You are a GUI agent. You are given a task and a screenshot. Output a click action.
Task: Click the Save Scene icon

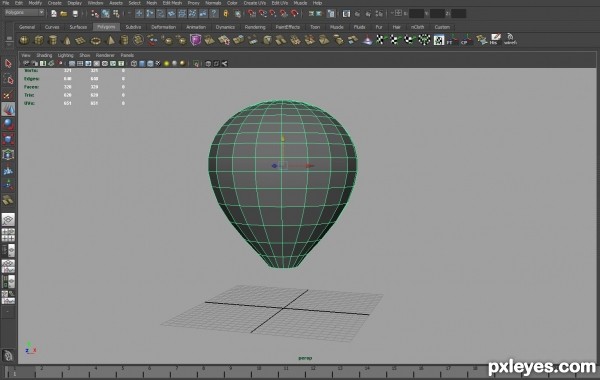tap(75, 14)
